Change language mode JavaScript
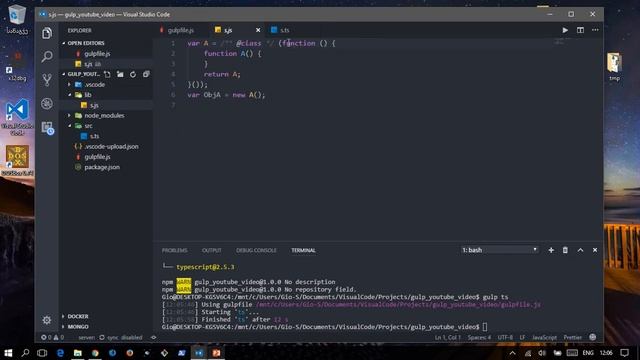 (x=544, y=338)
